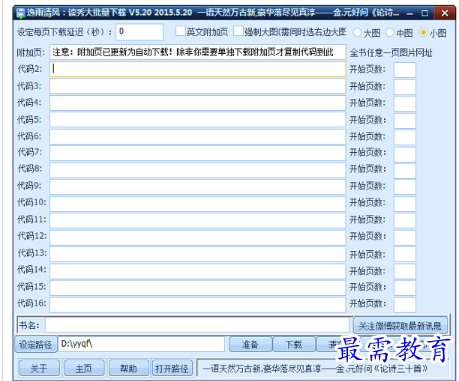
Task: Enable the 英文附加页 checkbox
Action: point(180,31)
